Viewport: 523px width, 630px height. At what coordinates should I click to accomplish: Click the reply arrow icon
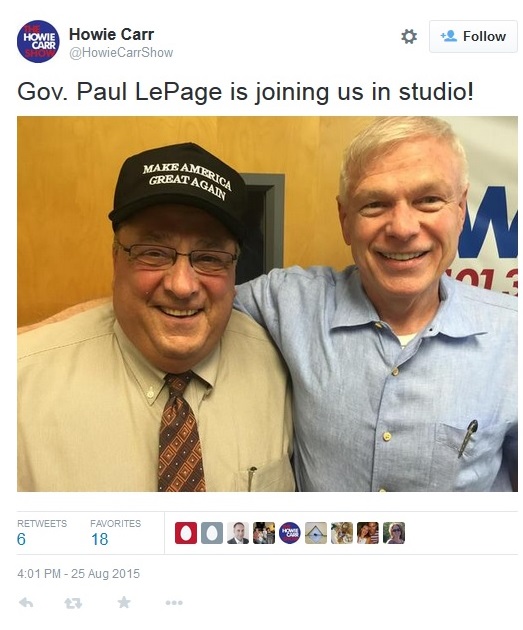click(26, 602)
